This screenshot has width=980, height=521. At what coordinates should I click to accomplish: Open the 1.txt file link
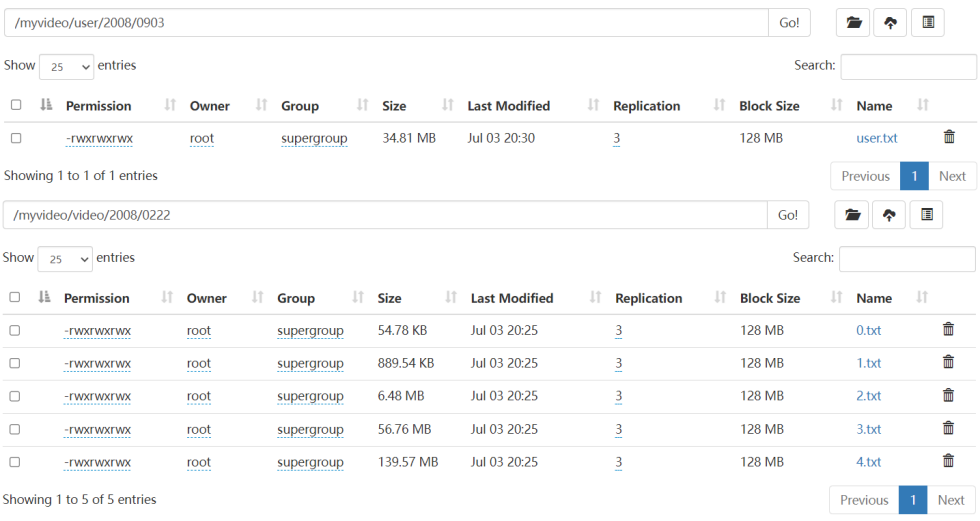pos(868,363)
